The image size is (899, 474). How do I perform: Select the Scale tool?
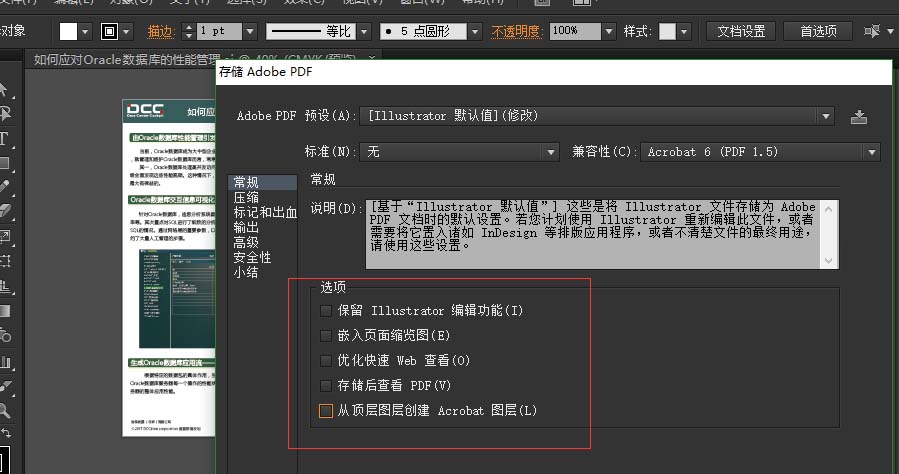(5, 236)
